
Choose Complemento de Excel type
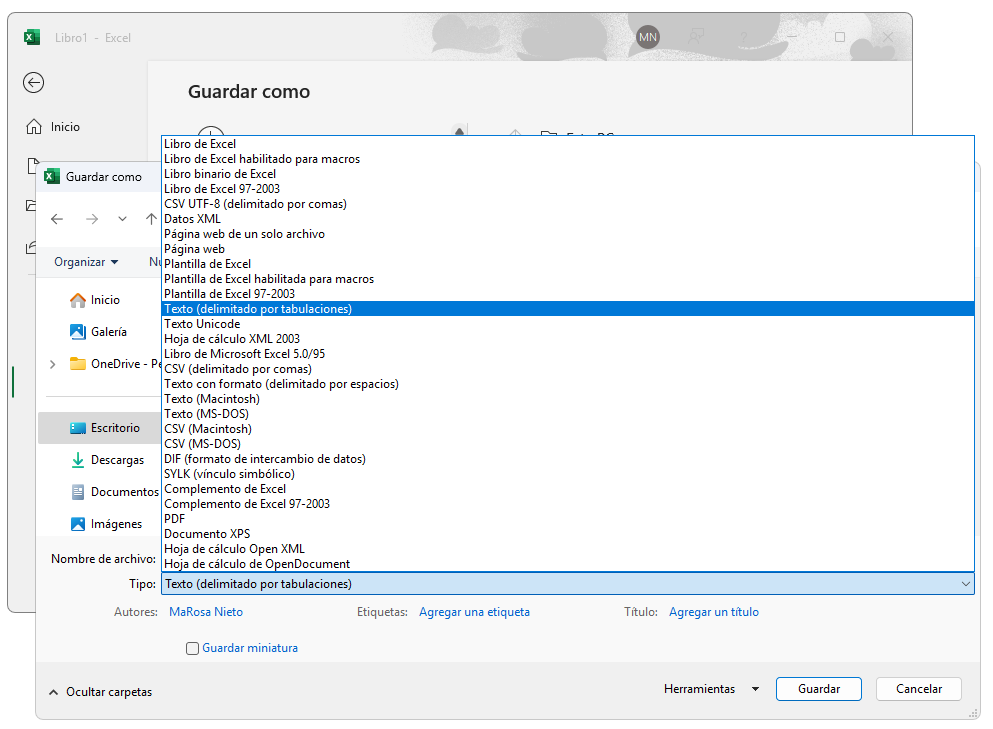tap(567, 489)
